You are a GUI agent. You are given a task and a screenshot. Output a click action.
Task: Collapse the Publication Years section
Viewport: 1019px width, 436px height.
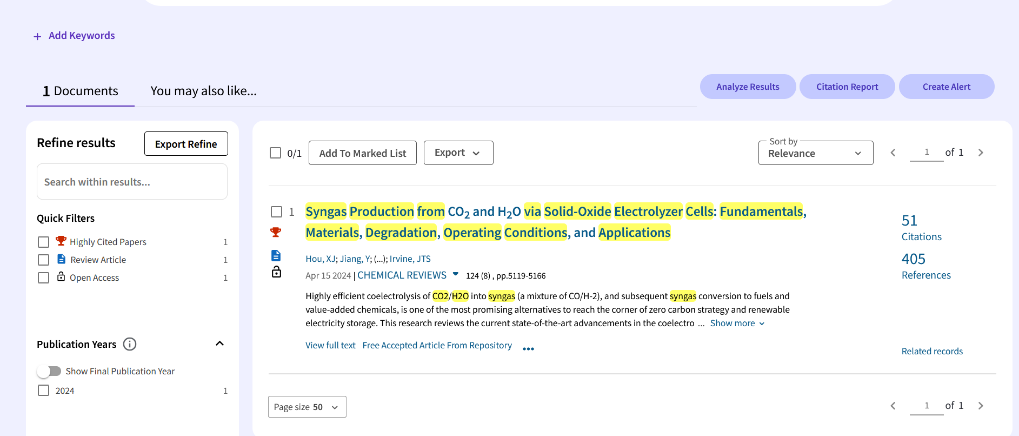point(220,344)
